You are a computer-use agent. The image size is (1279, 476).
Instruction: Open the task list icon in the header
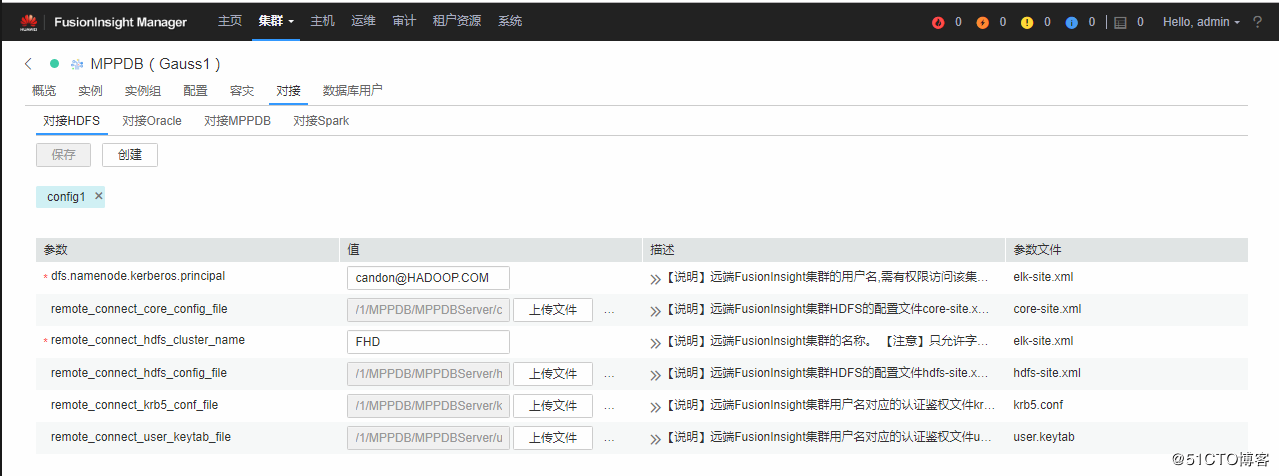coord(1120,22)
